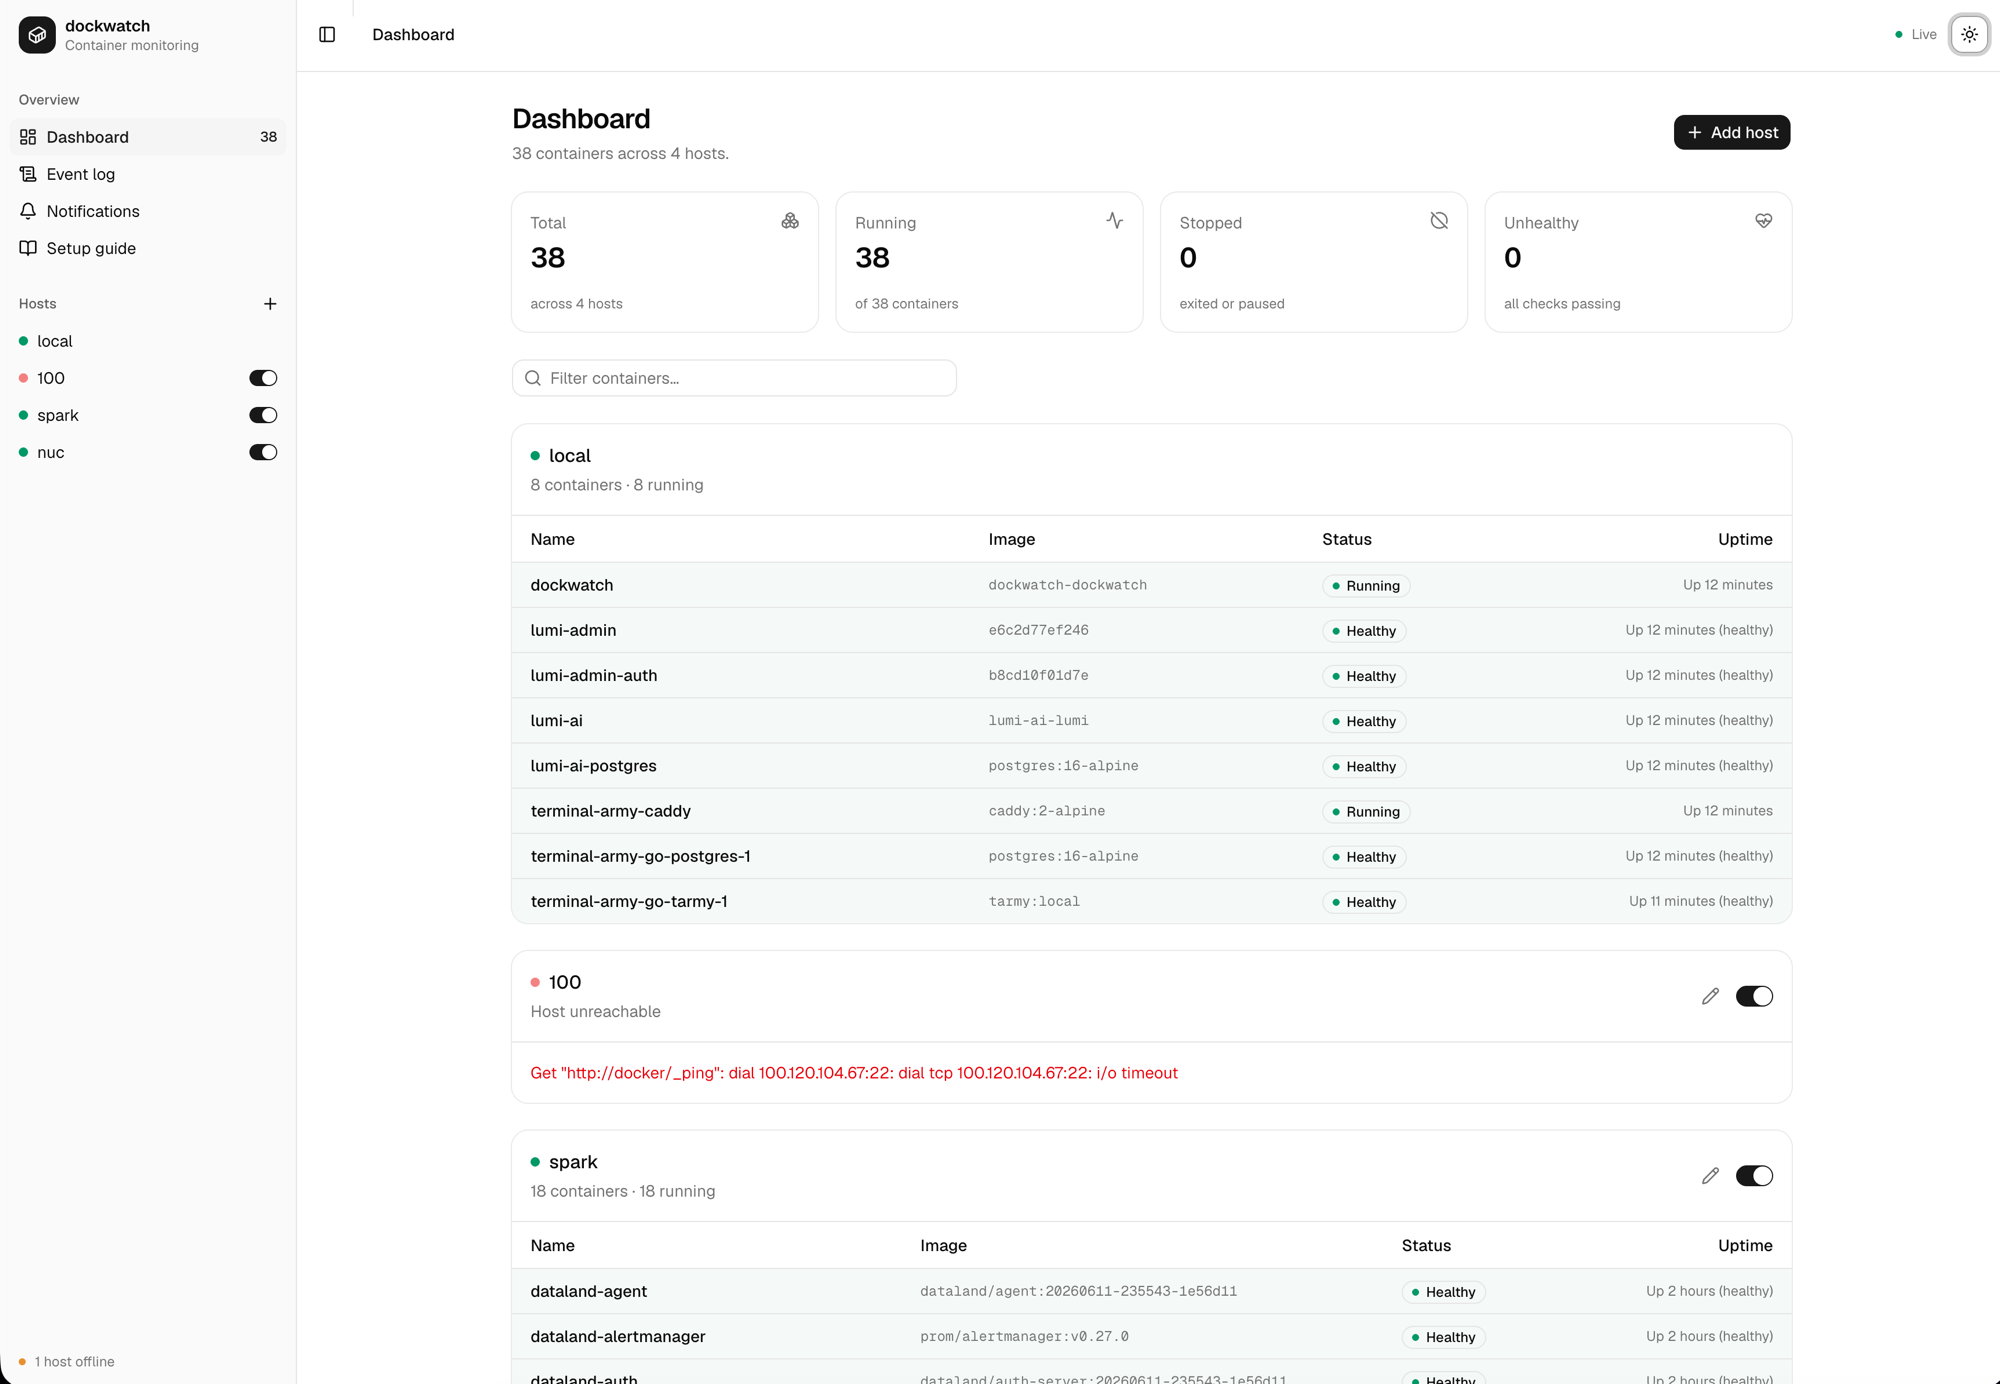This screenshot has height=1384, width=2000.
Task: Click the Add host button
Action: click(1732, 132)
